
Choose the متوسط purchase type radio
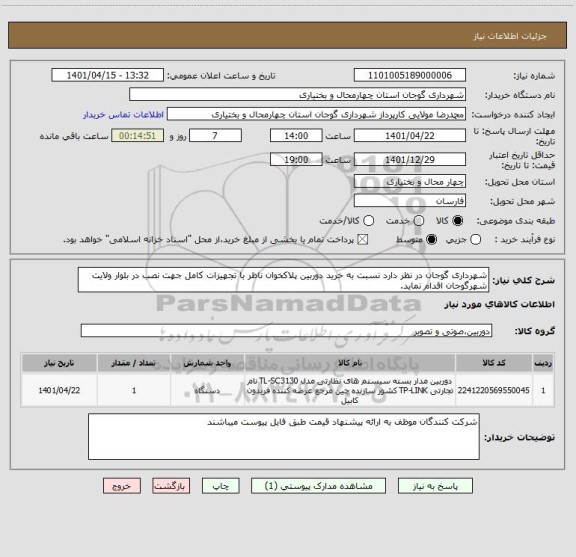tap(431, 240)
